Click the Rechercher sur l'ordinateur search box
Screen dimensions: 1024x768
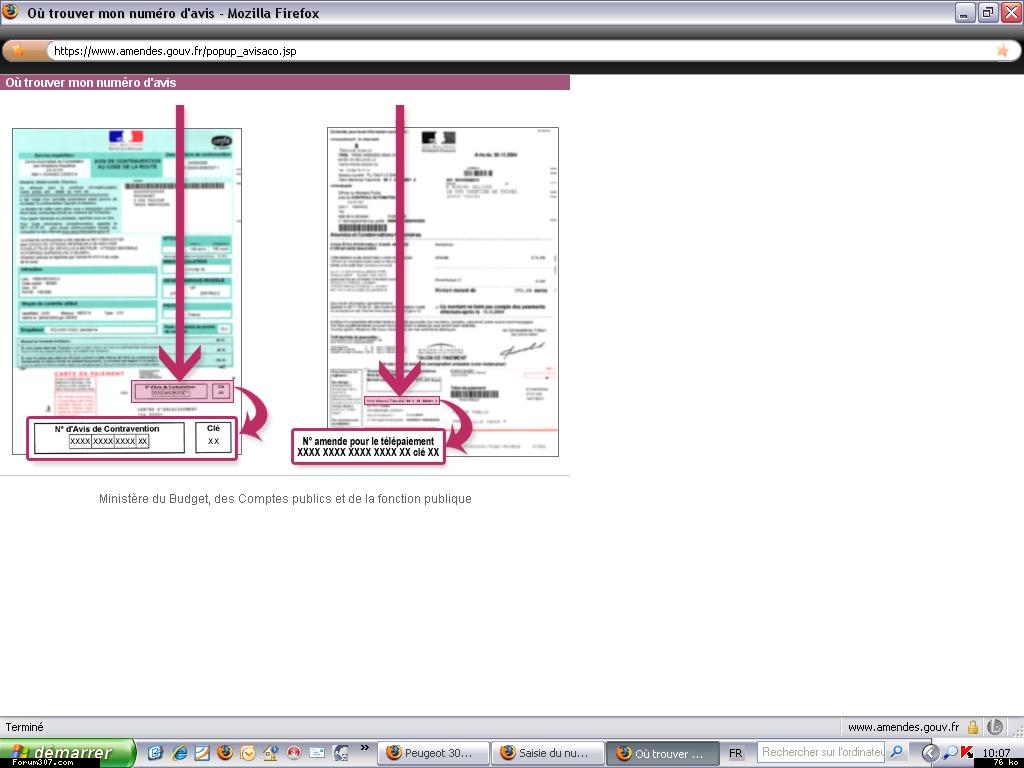tap(821, 752)
